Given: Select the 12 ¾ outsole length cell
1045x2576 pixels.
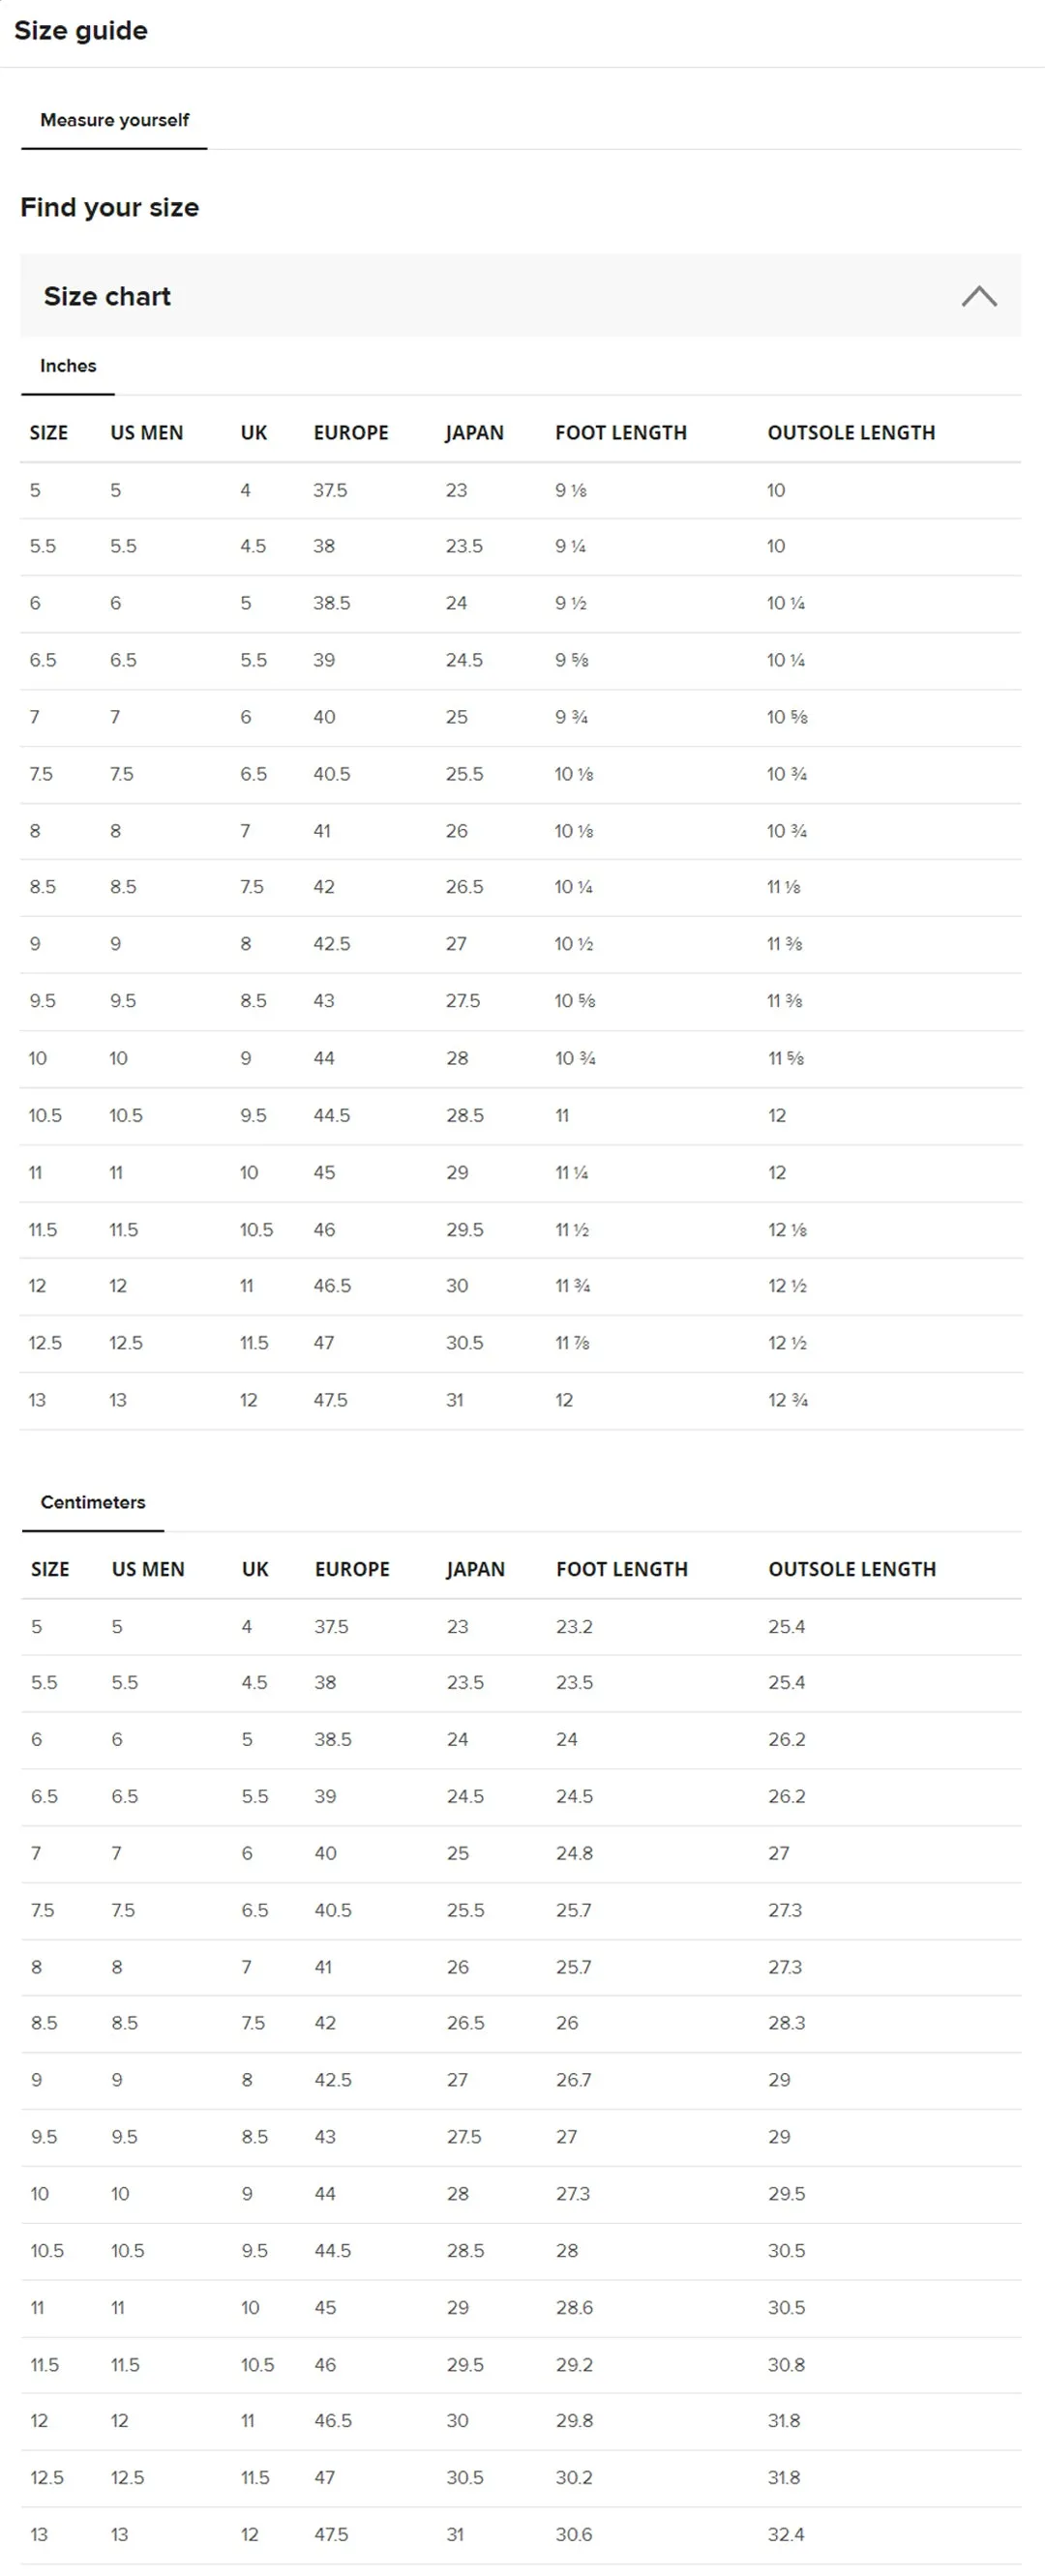Looking at the screenshot, I should (x=787, y=1400).
